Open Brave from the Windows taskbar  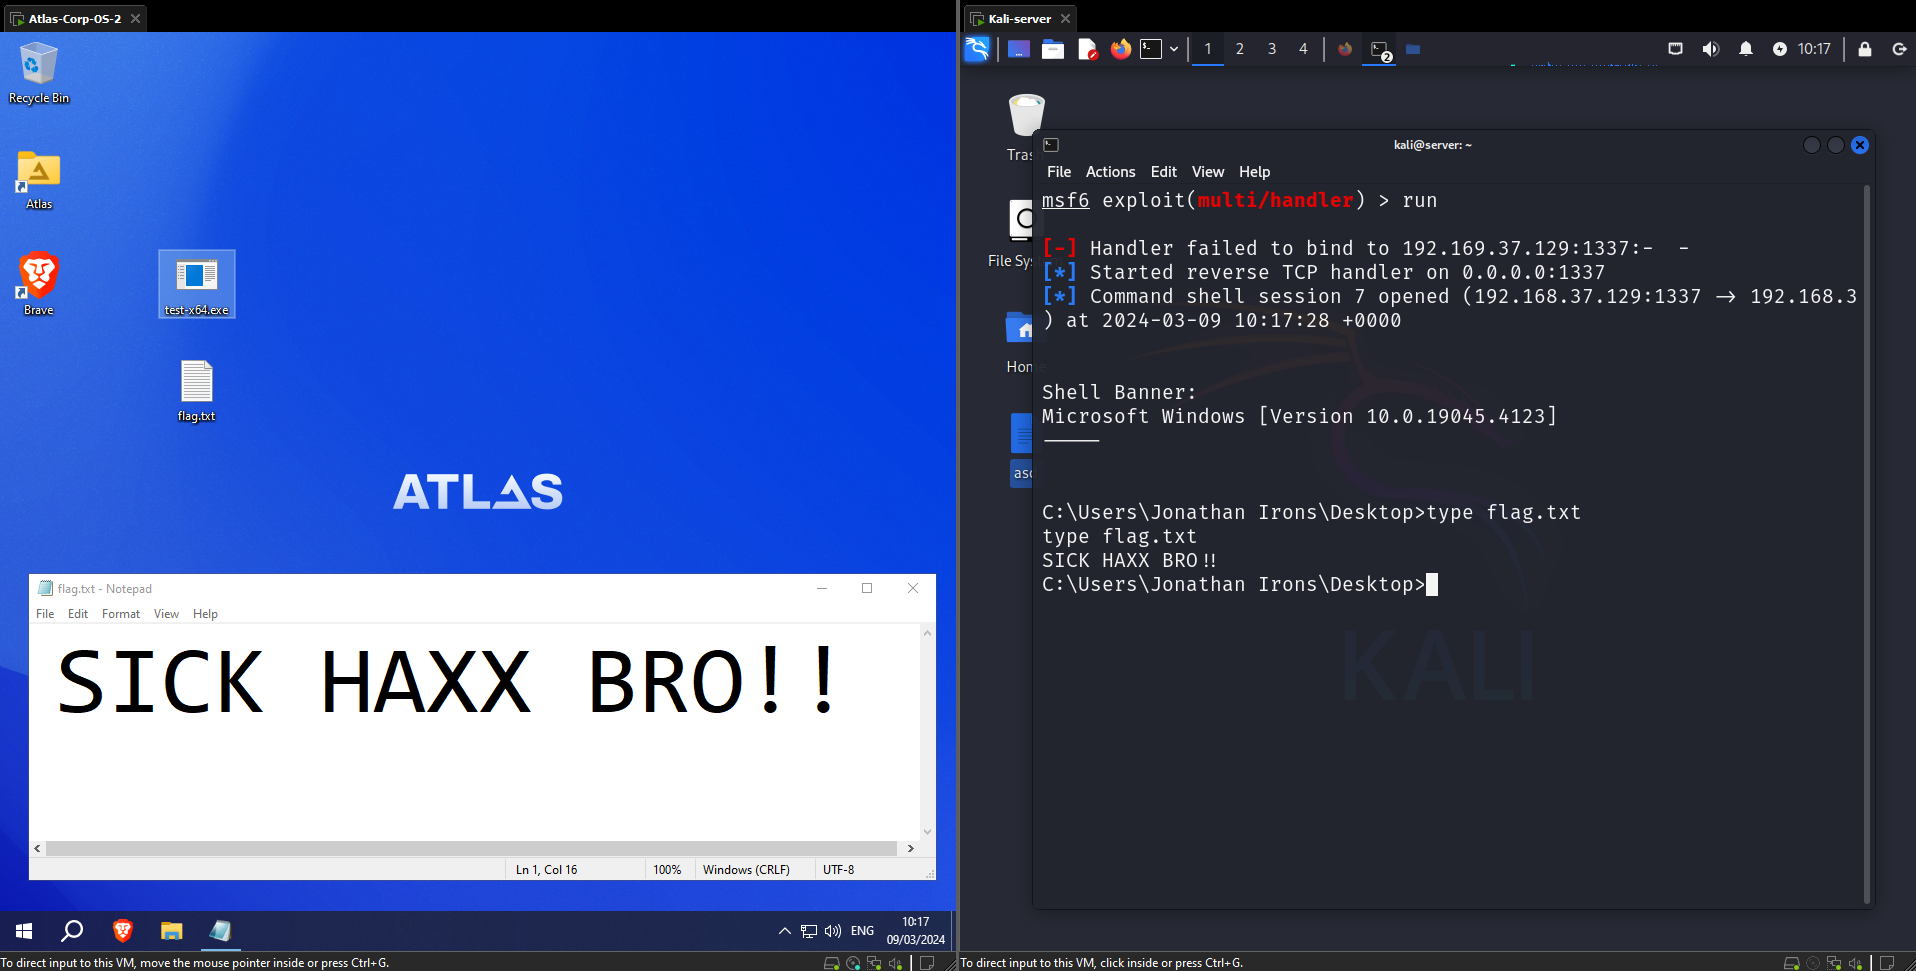tap(123, 931)
